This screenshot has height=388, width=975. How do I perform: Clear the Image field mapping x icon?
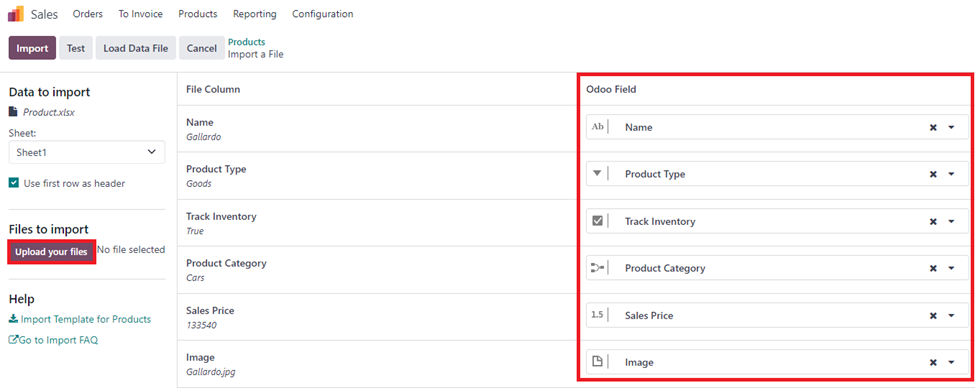click(x=933, y=363)
